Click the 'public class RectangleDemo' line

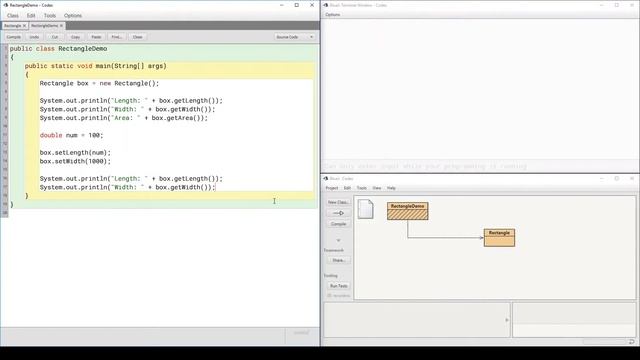(x=58, y=49)
